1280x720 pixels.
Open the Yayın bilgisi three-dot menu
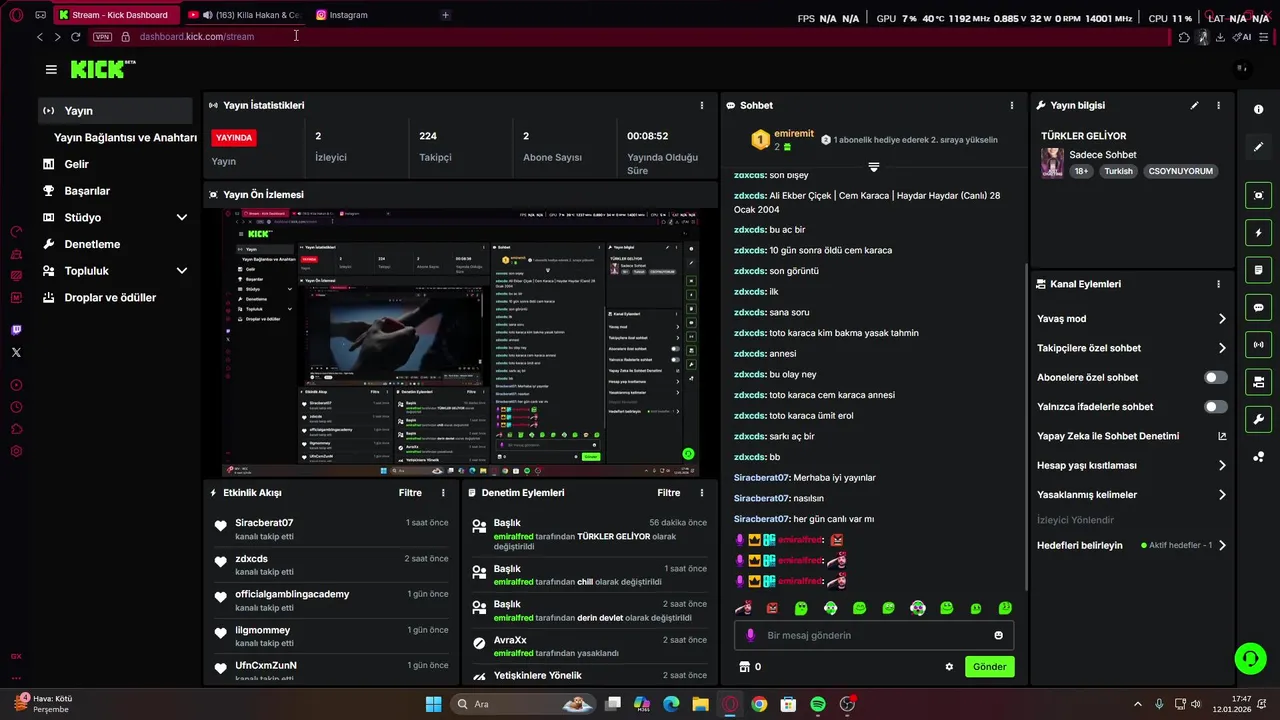pos(1218,105)
